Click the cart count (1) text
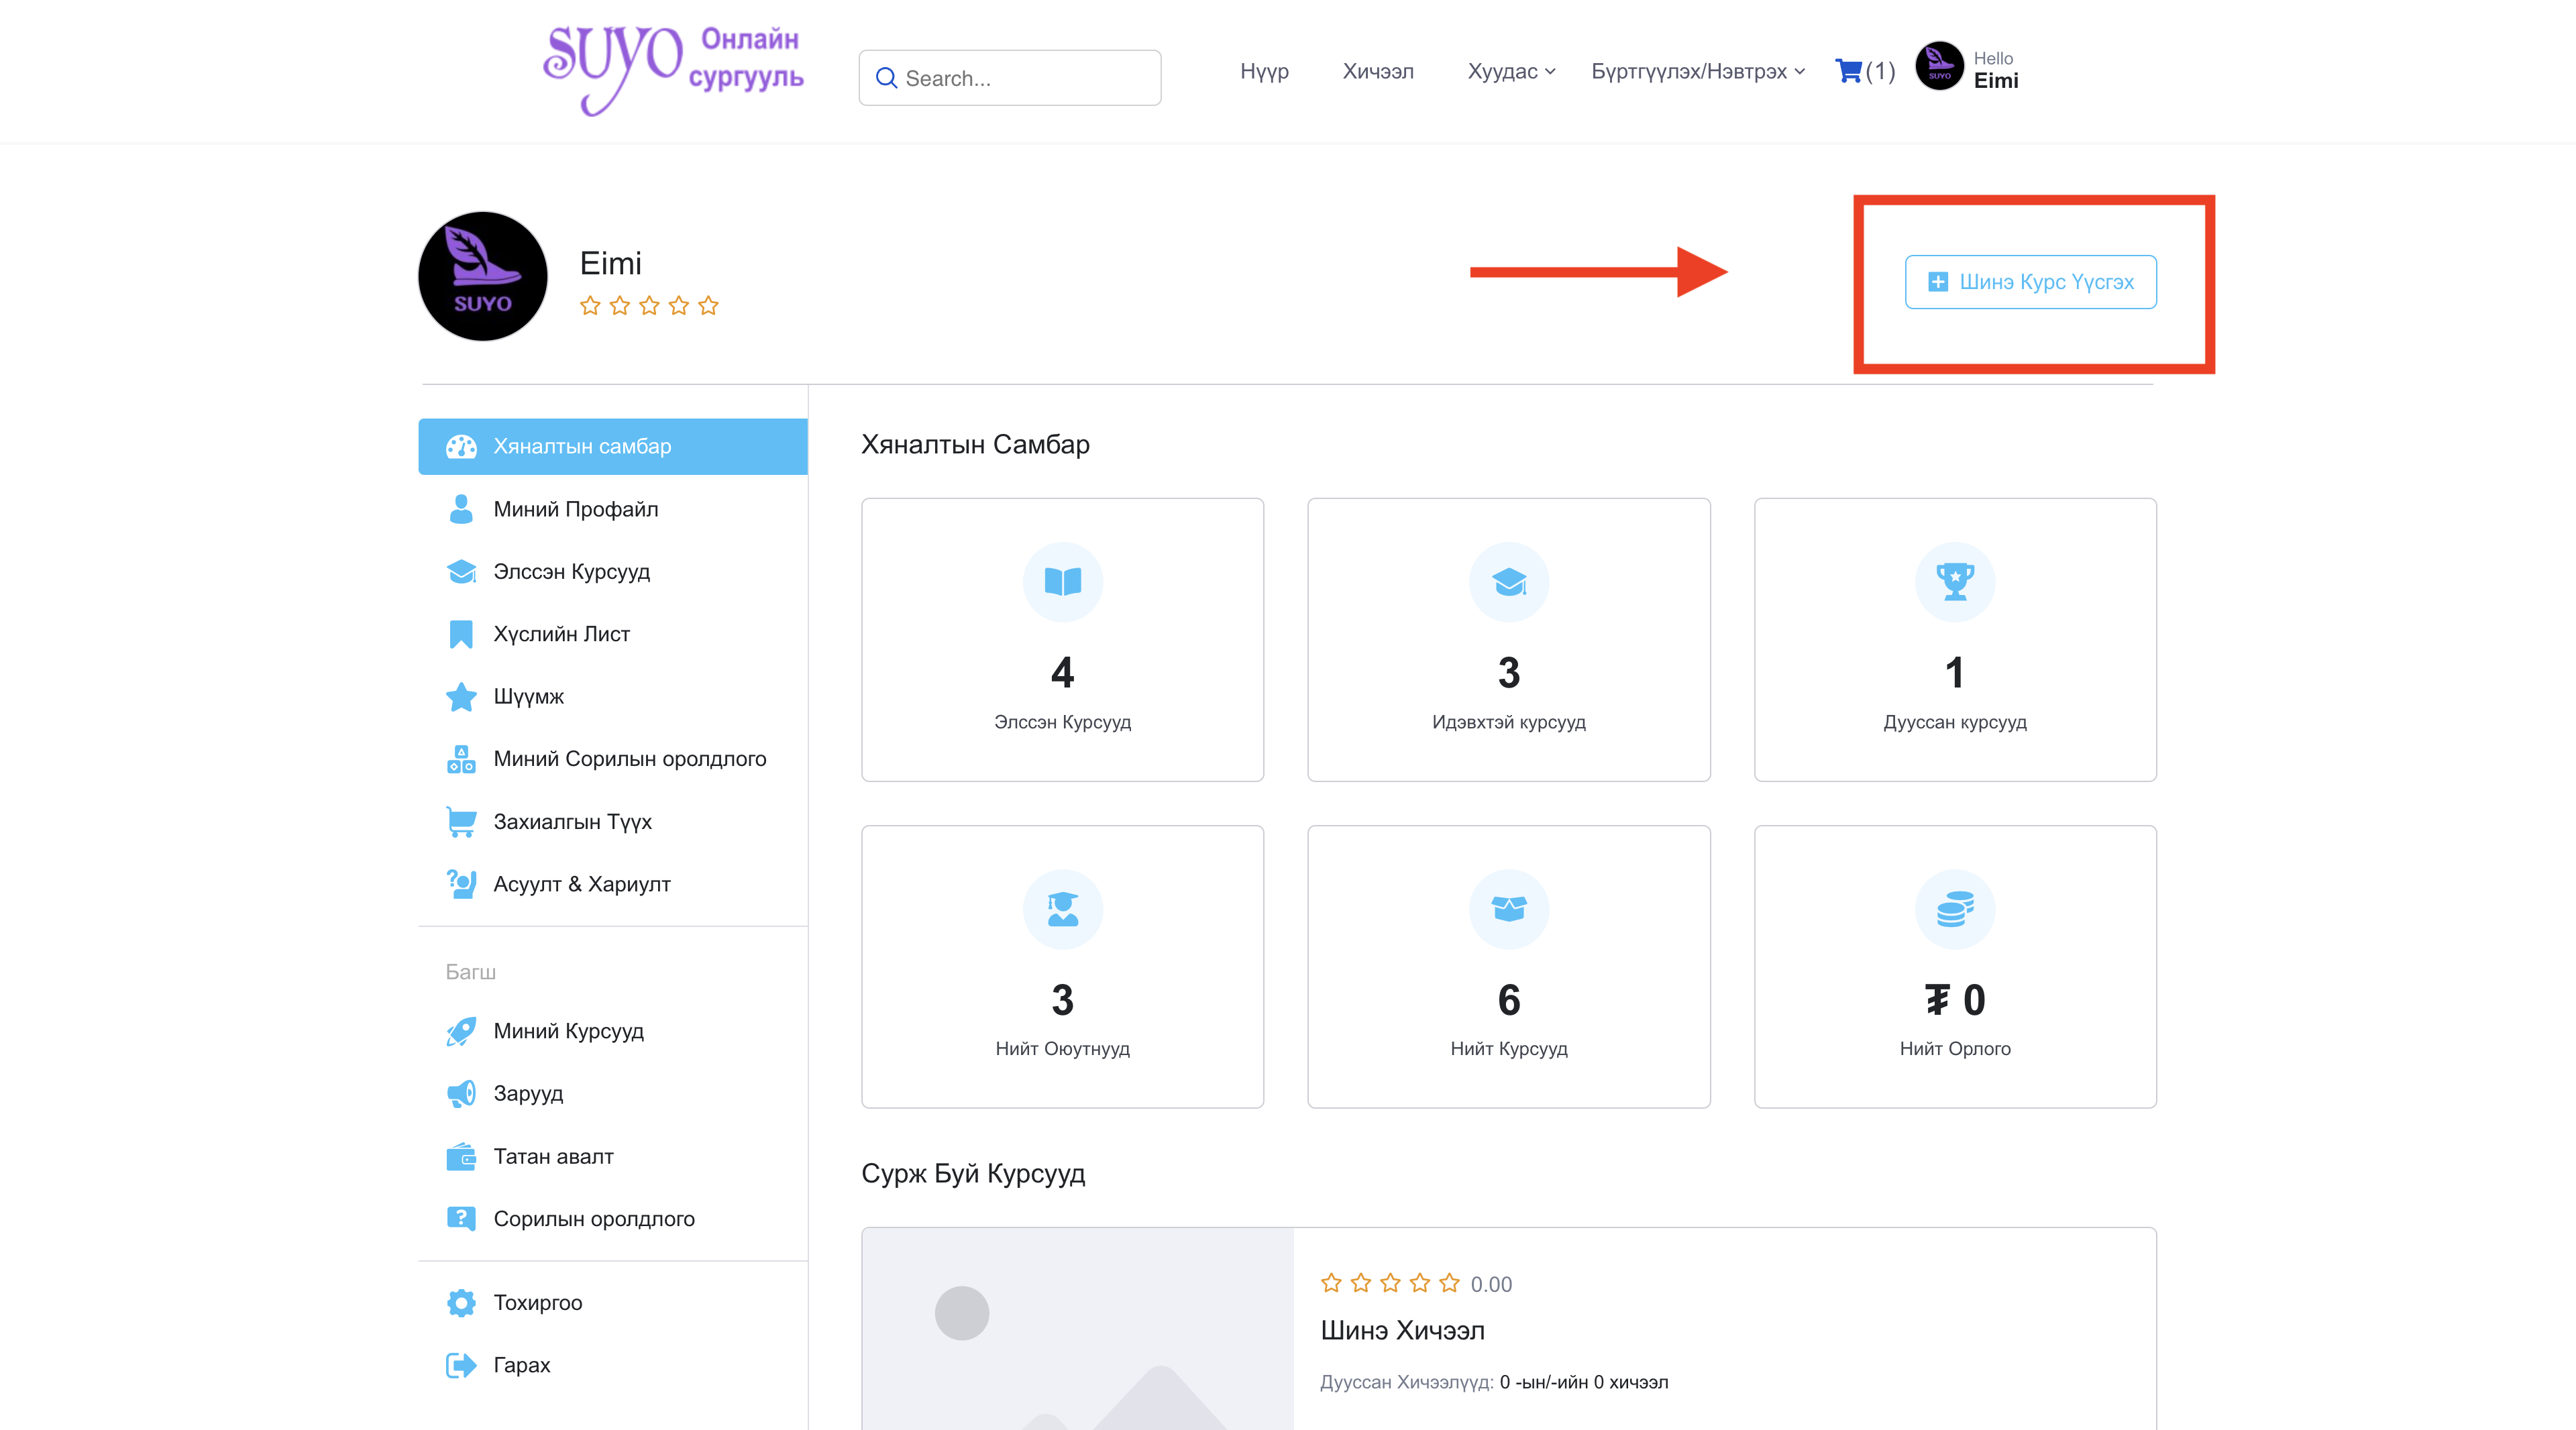2576x1430 pixels. 1880,71
